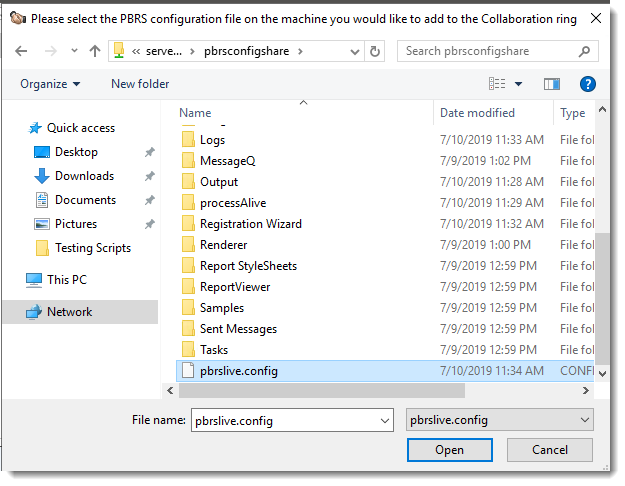Click the Cancel button
This screenshot has height=486, width=625.
550,450
